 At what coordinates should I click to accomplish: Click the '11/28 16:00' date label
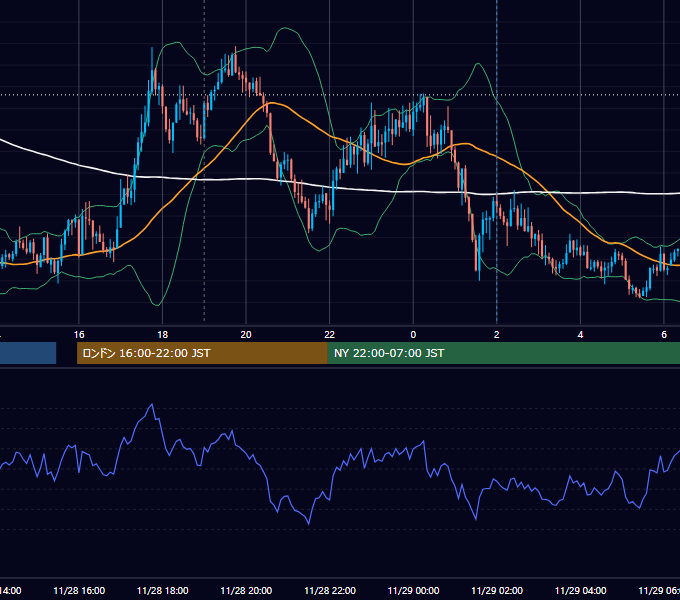79,590
